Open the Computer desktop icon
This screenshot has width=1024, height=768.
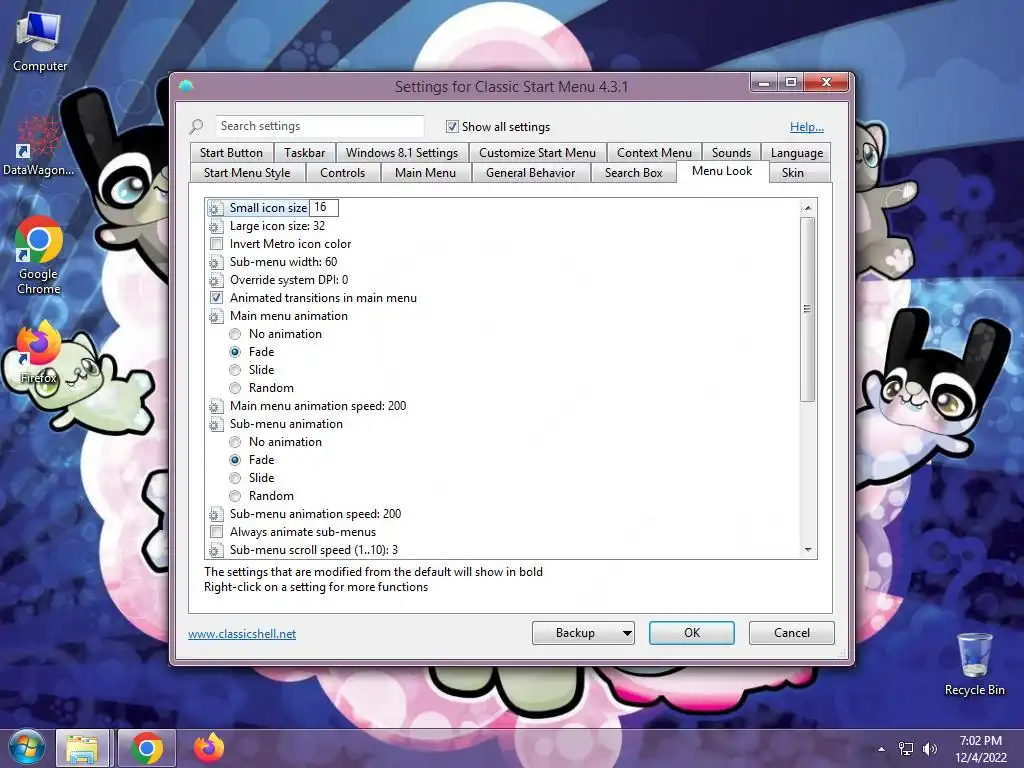click(39, 43)
